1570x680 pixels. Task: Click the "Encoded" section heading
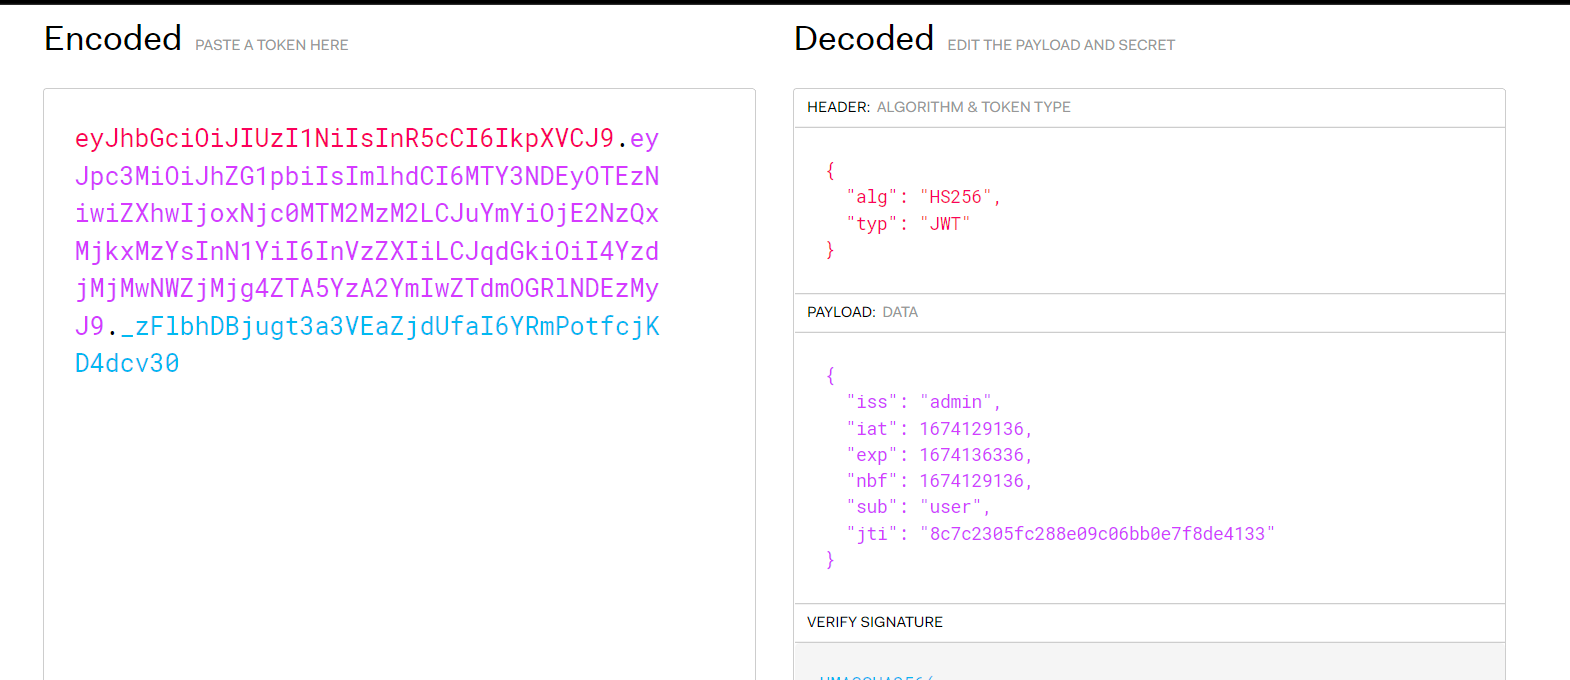click(113, 39)
